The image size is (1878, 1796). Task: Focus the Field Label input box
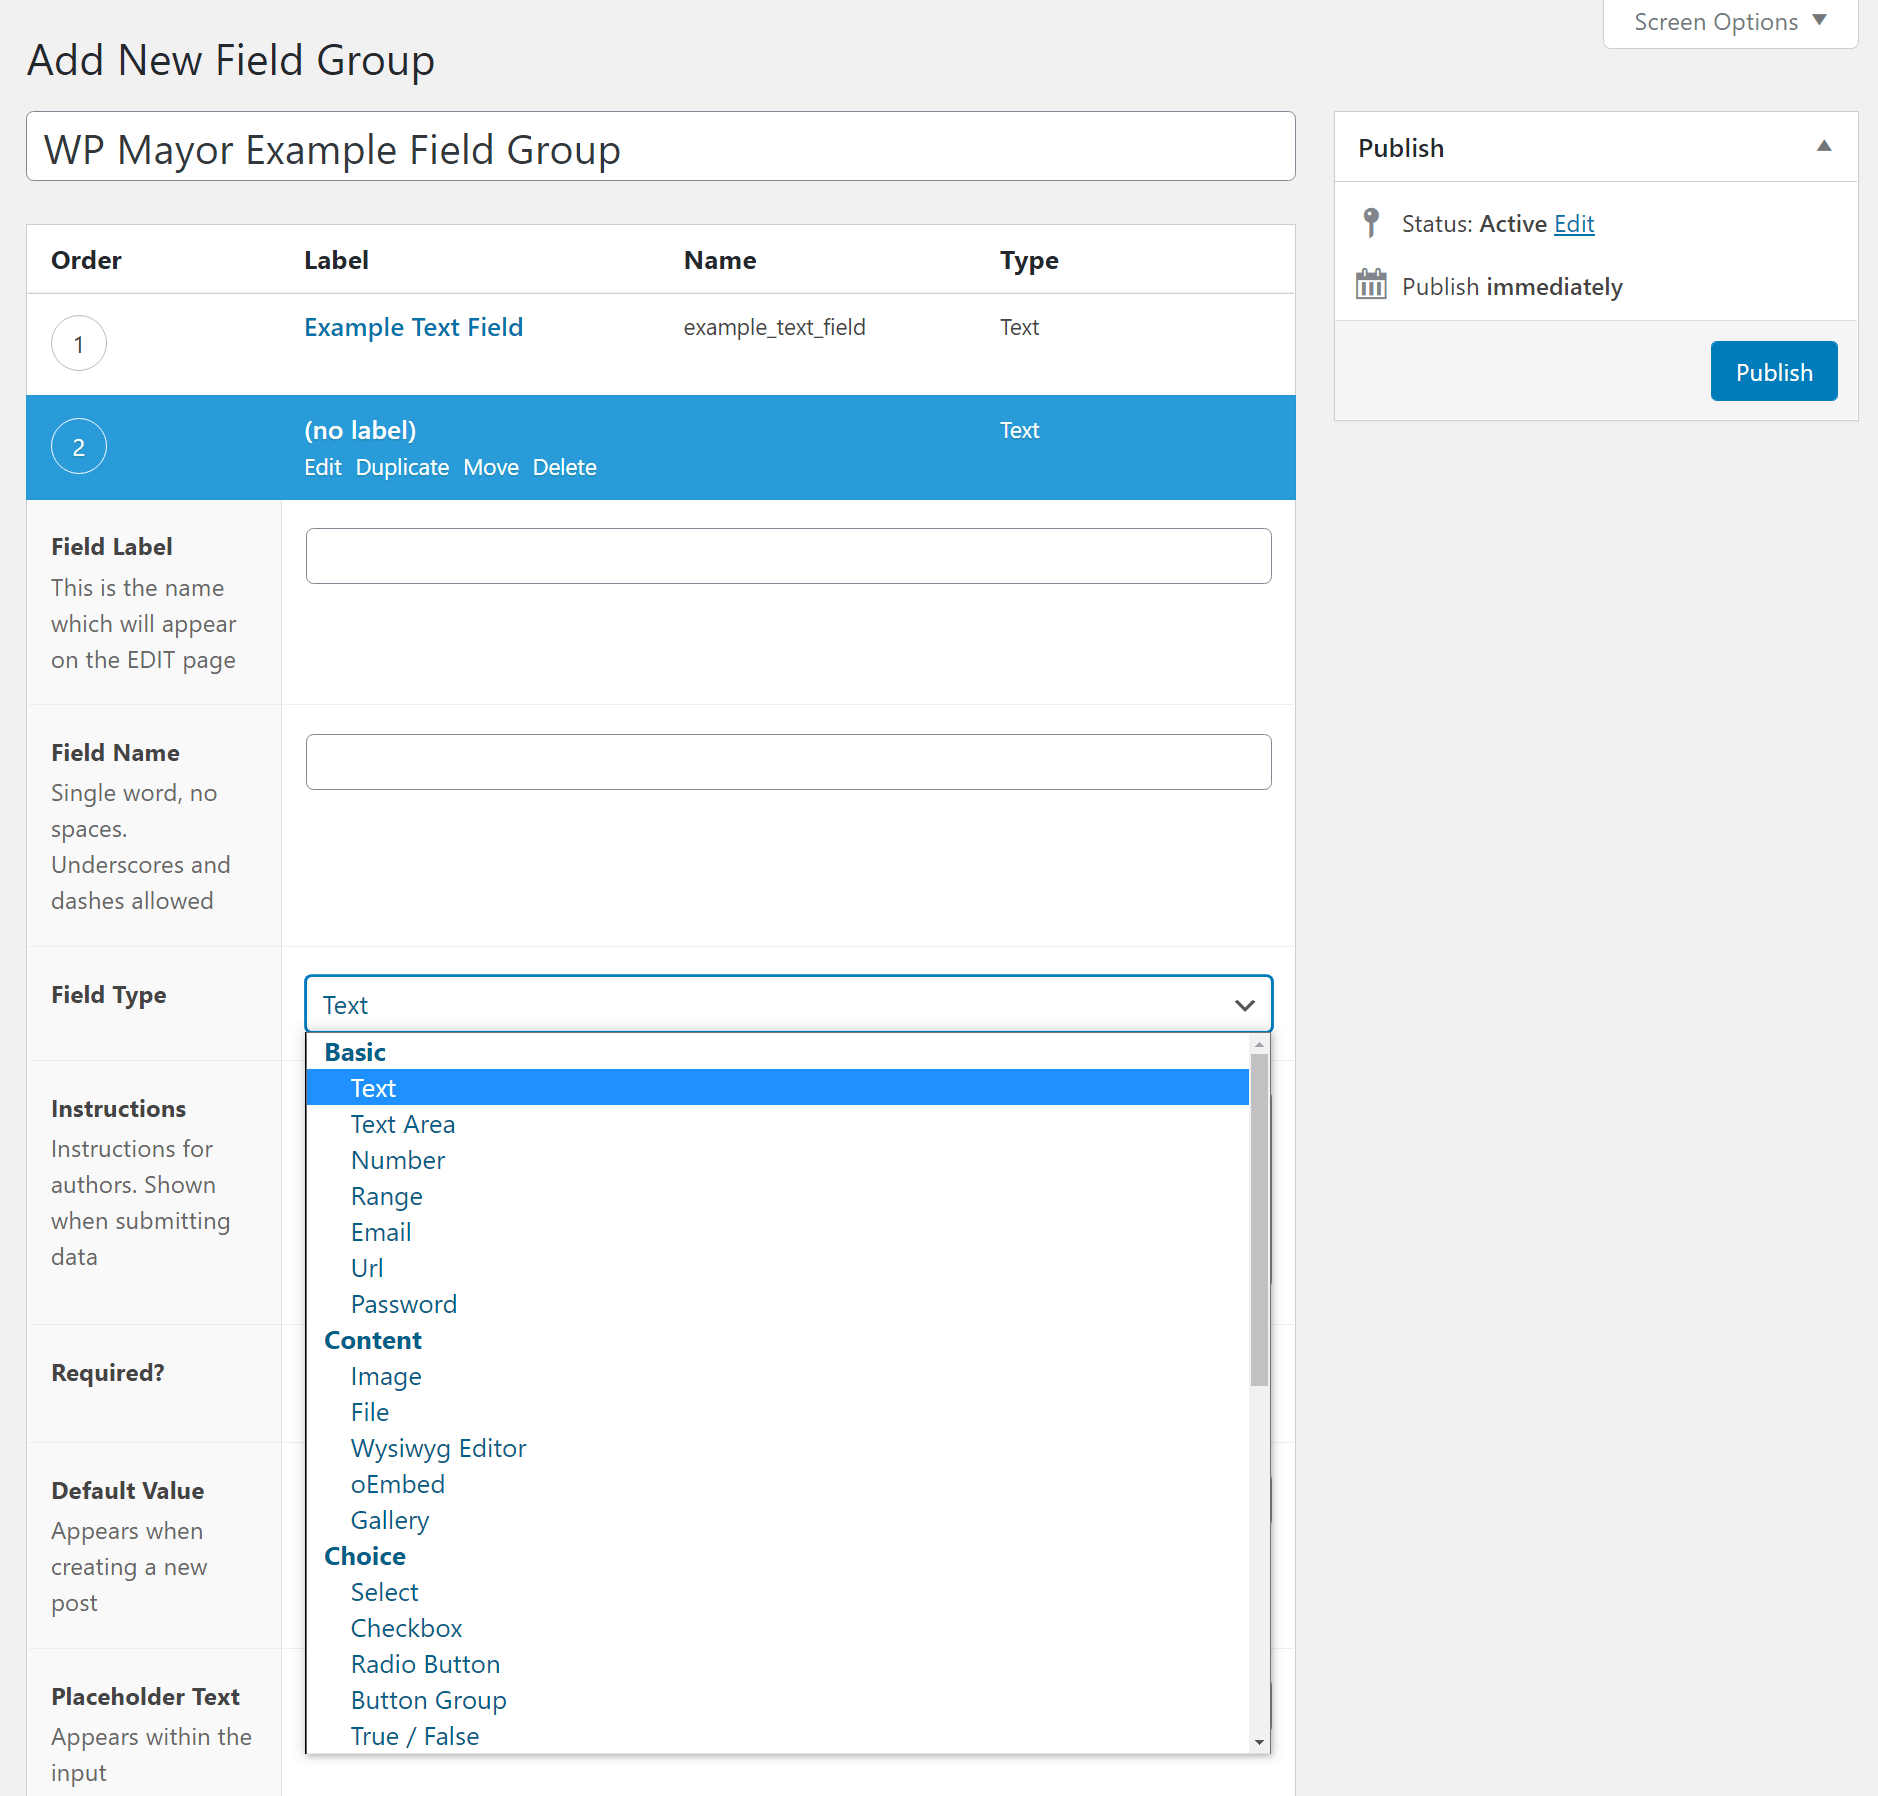pyautogui.click(x=789, y=556)
